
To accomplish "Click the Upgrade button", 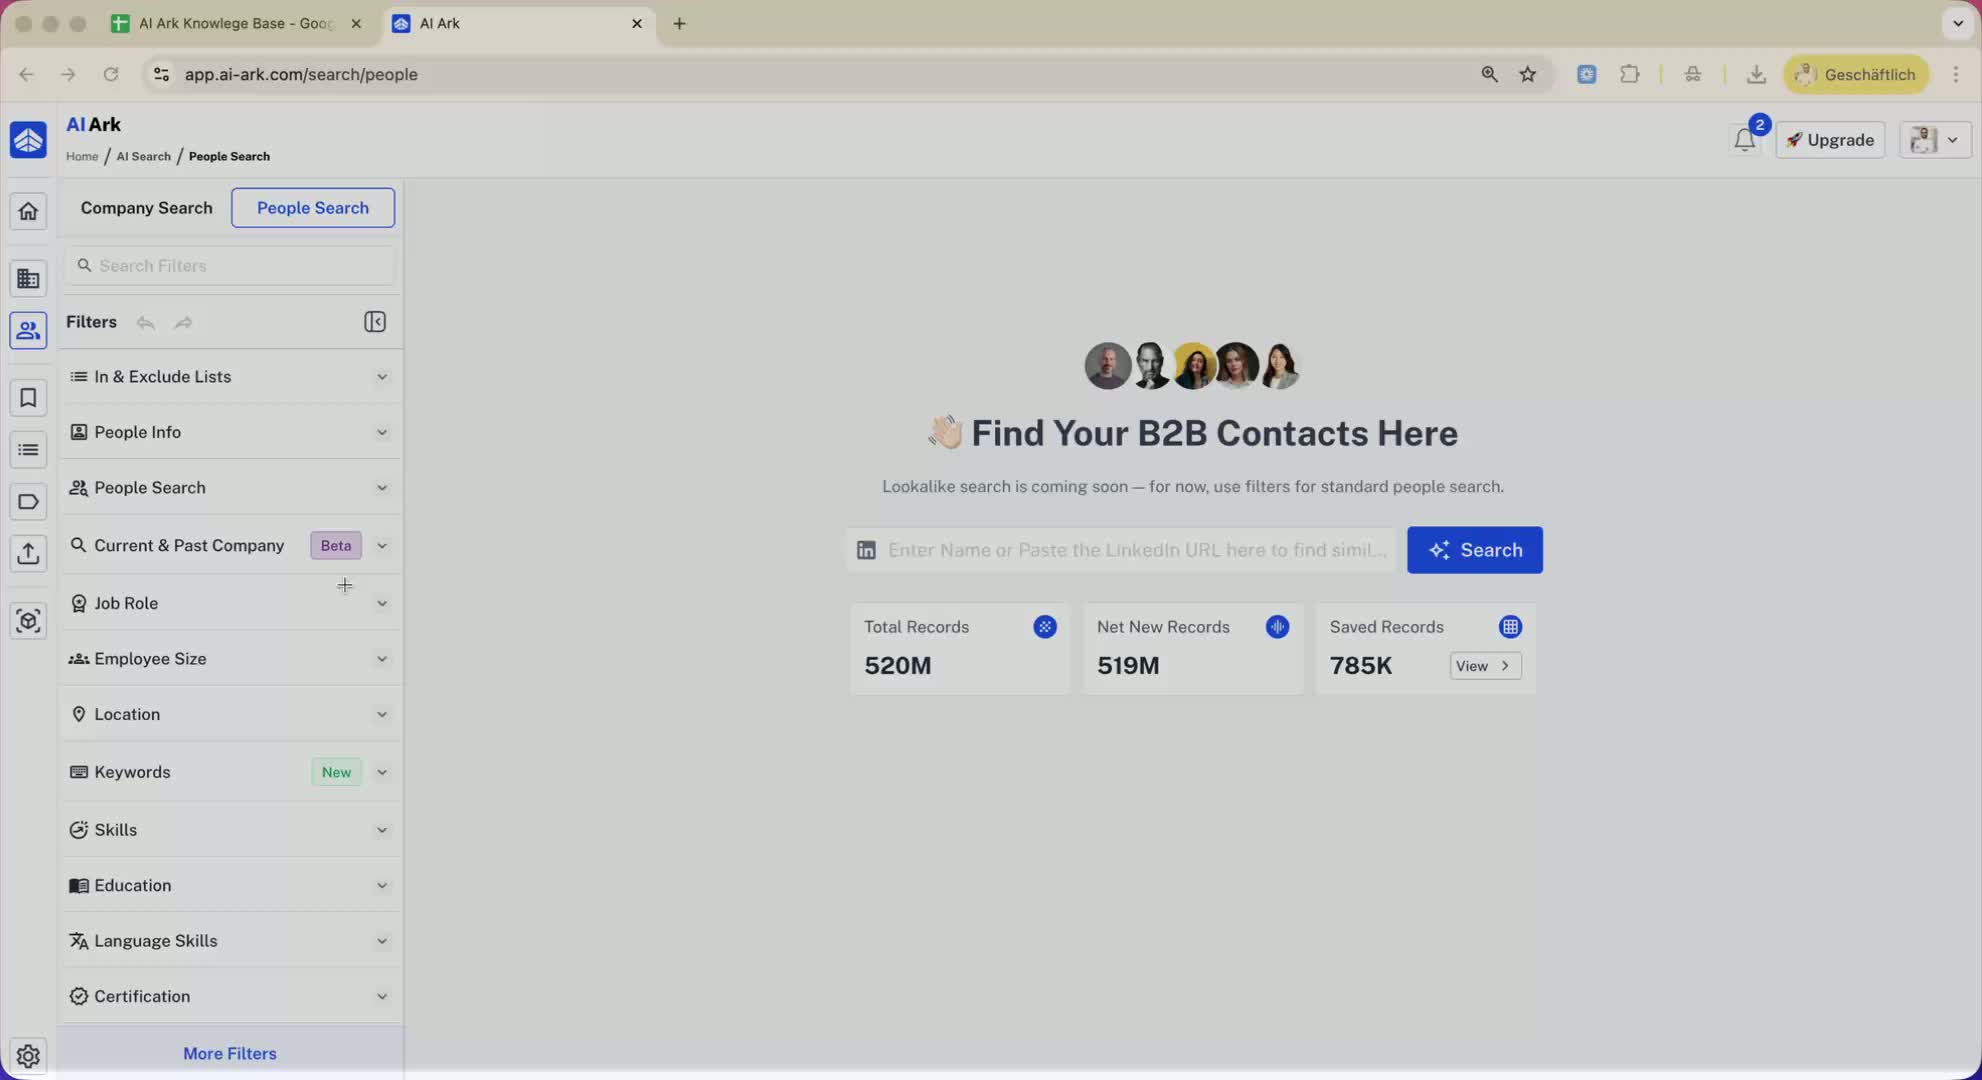I will click(x=1830, y=140).
